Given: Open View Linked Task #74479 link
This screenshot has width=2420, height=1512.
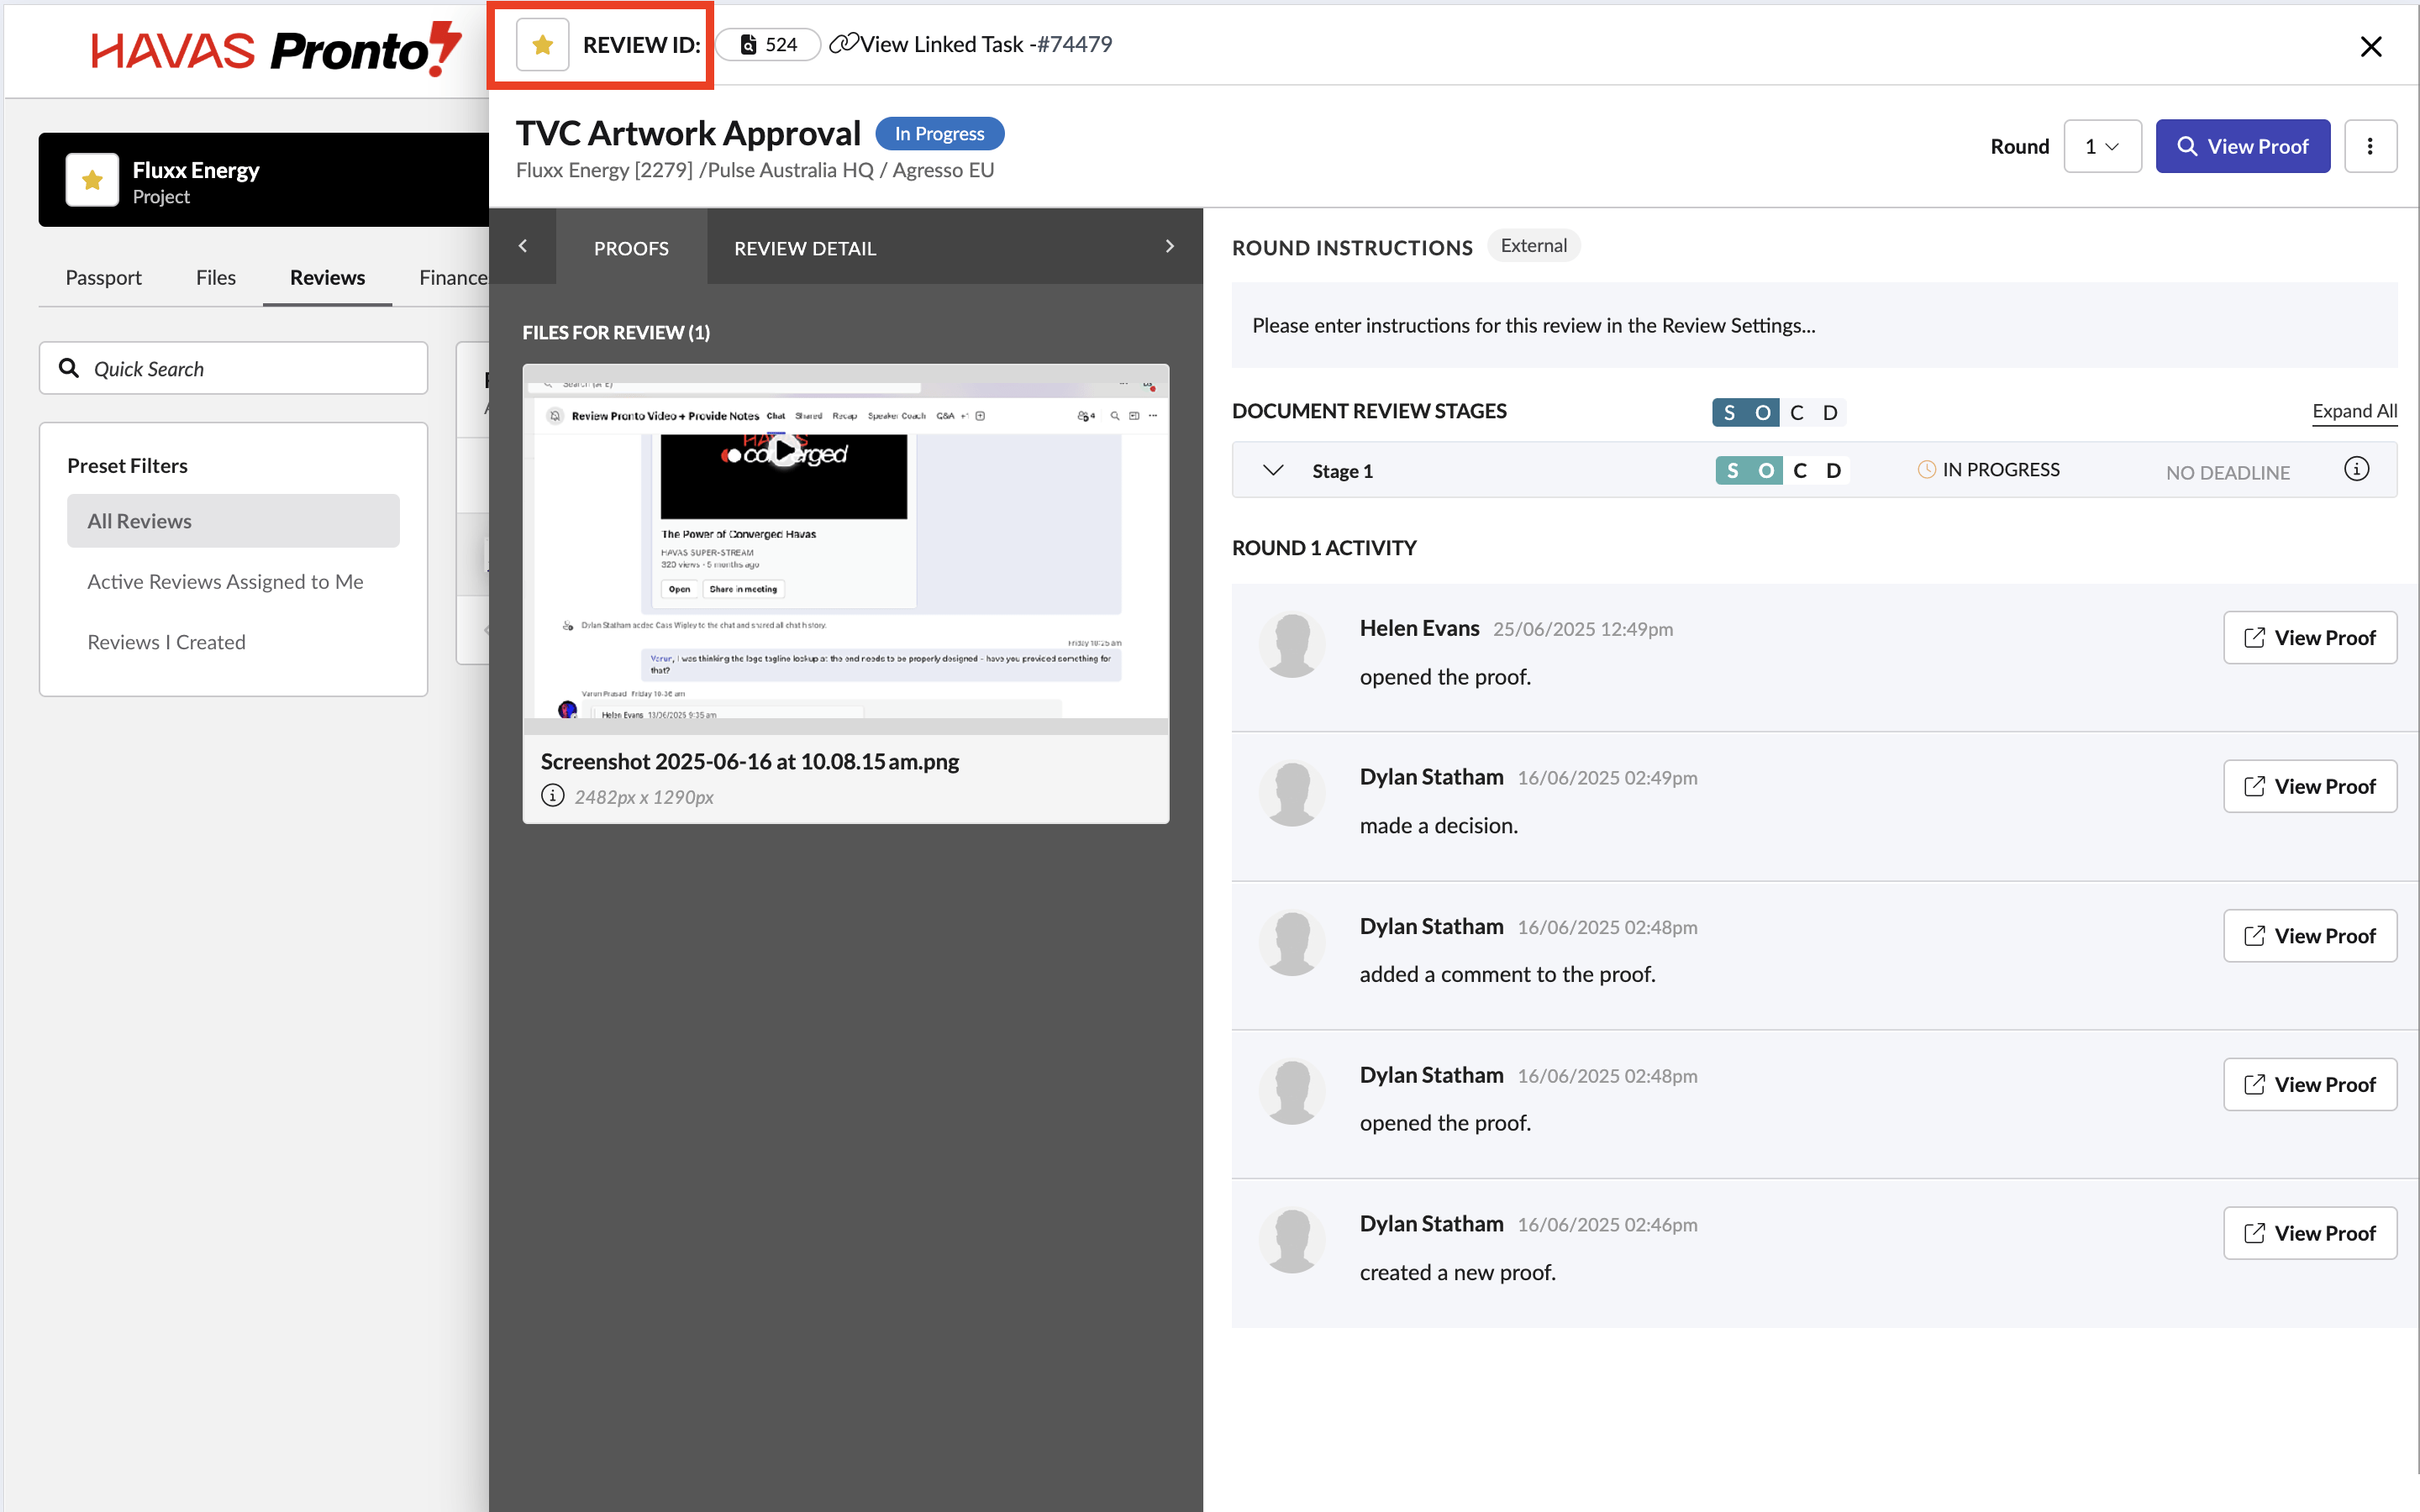Looking at the screenshot, I should pos(971,45).
